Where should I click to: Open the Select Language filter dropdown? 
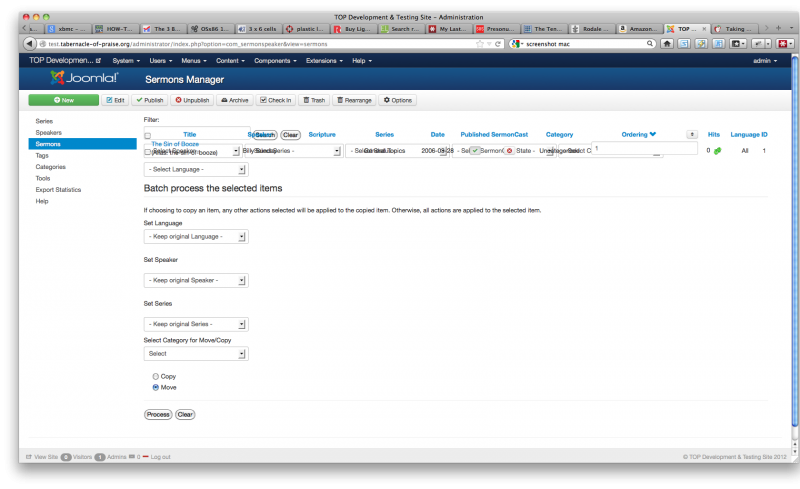196,169
